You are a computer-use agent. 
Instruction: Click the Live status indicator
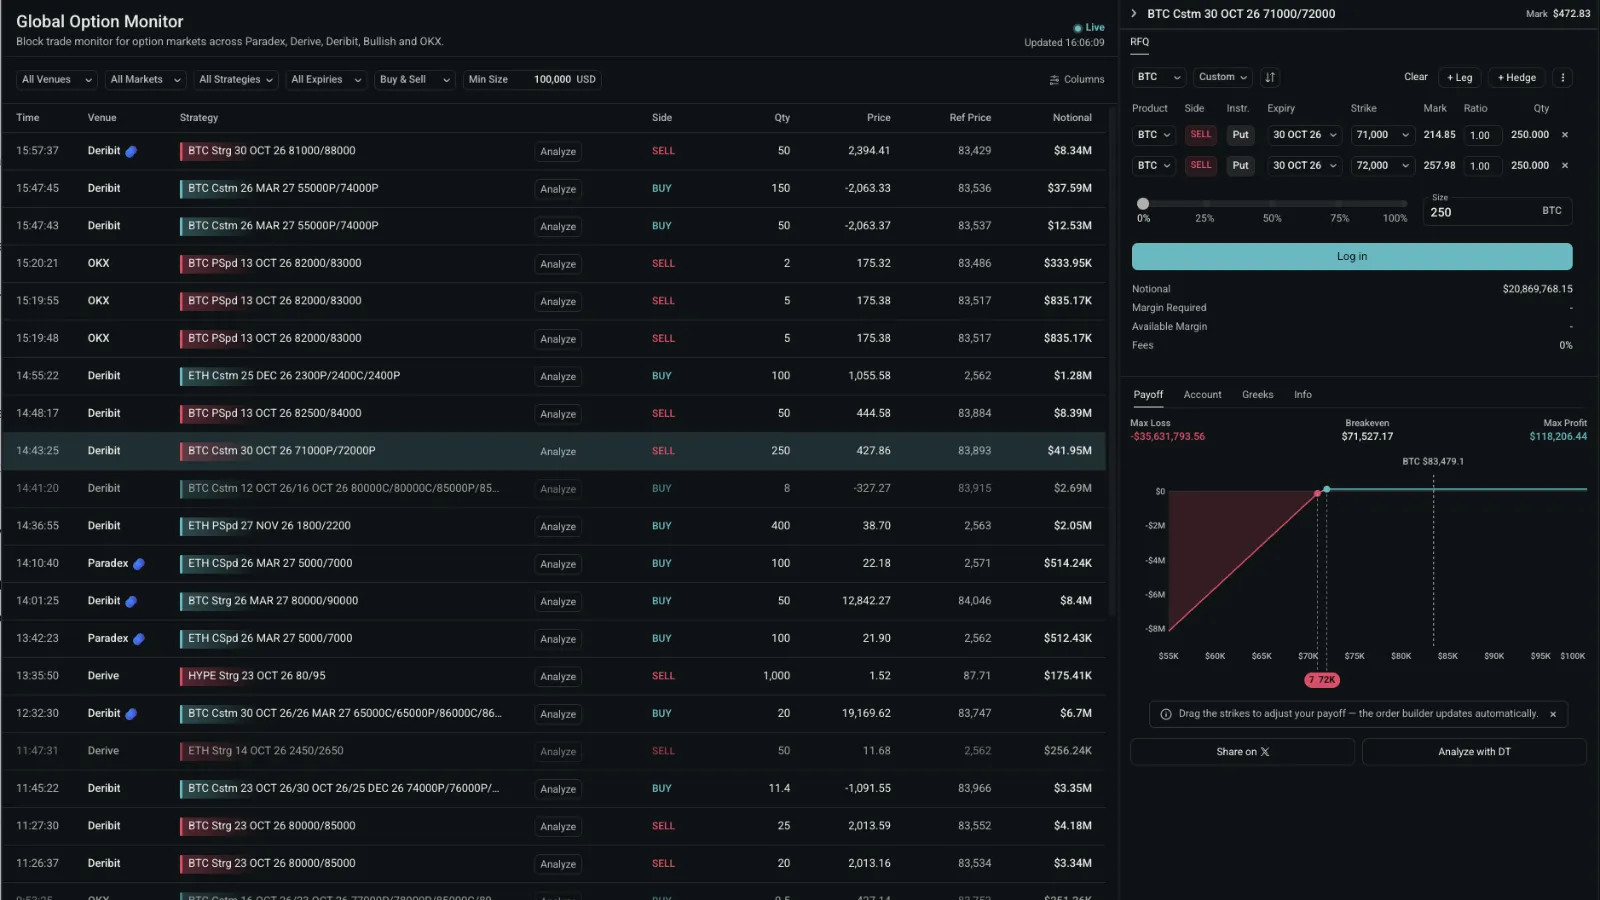coord(1089,28)
